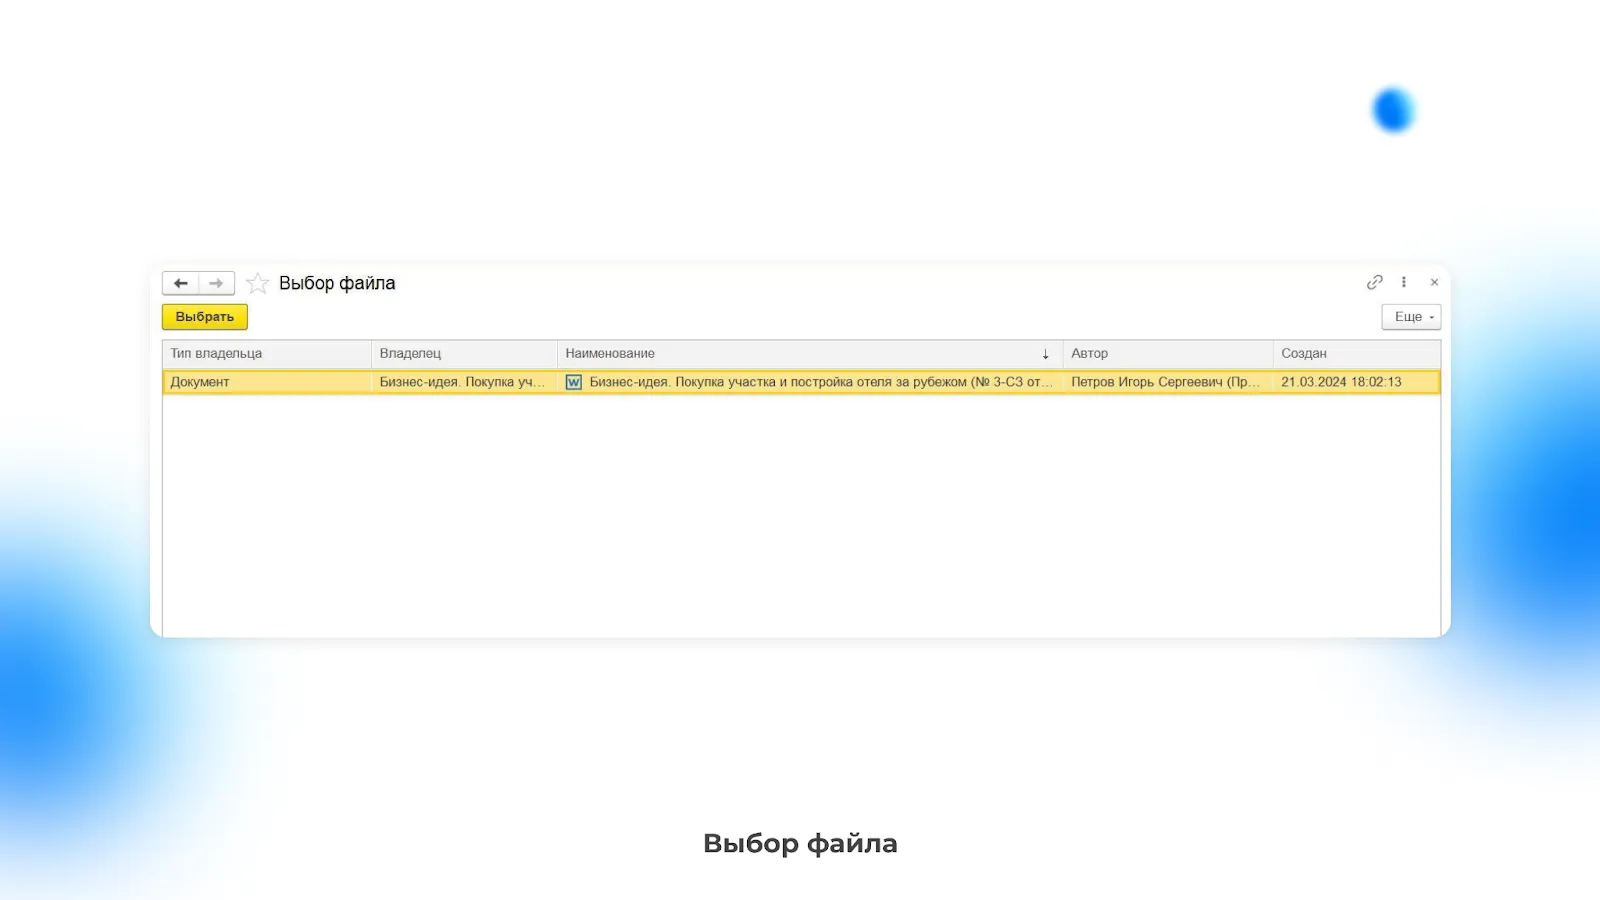Get link via the chain icon
Screen dimensions: 1600x900
click(x=1375, y=282)
